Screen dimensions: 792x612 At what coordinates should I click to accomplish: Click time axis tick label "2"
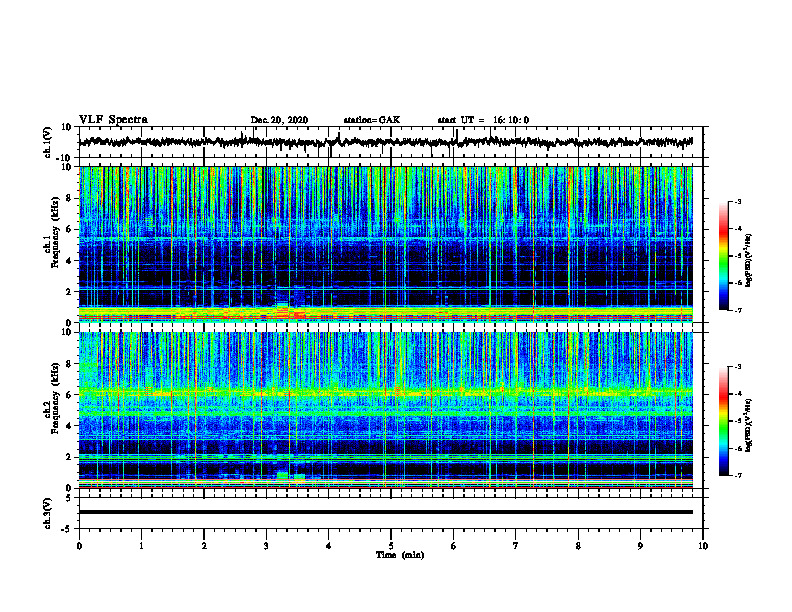tap(204, 546)
